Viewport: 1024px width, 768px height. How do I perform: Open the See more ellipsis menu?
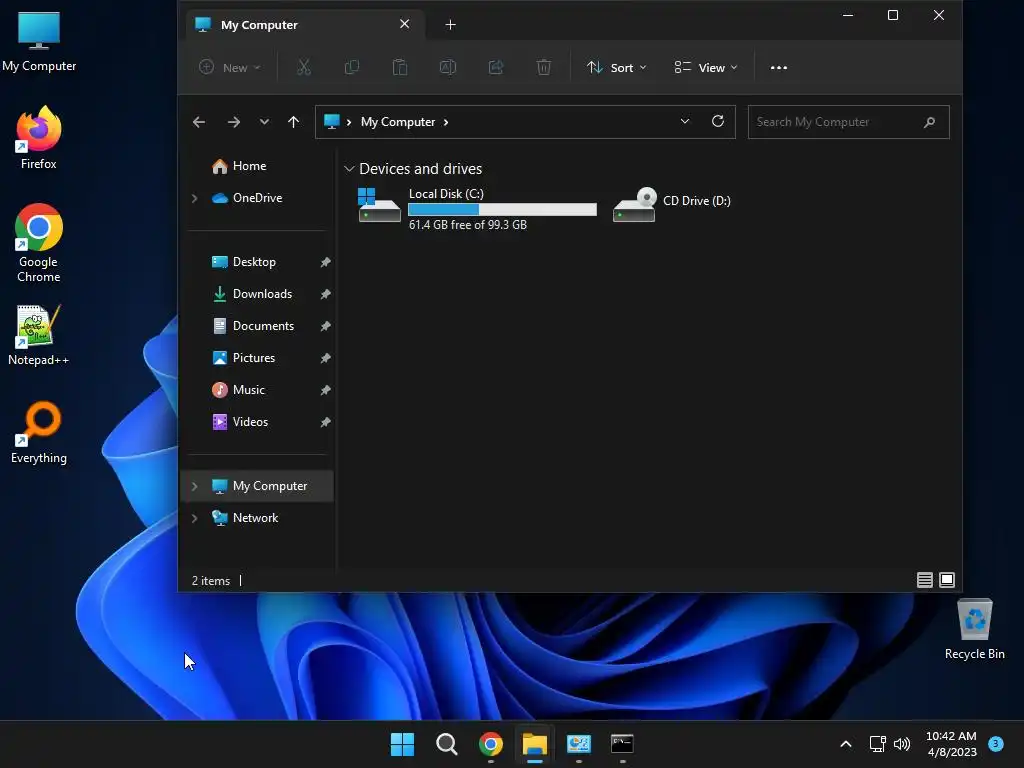(x=778, y=67)
